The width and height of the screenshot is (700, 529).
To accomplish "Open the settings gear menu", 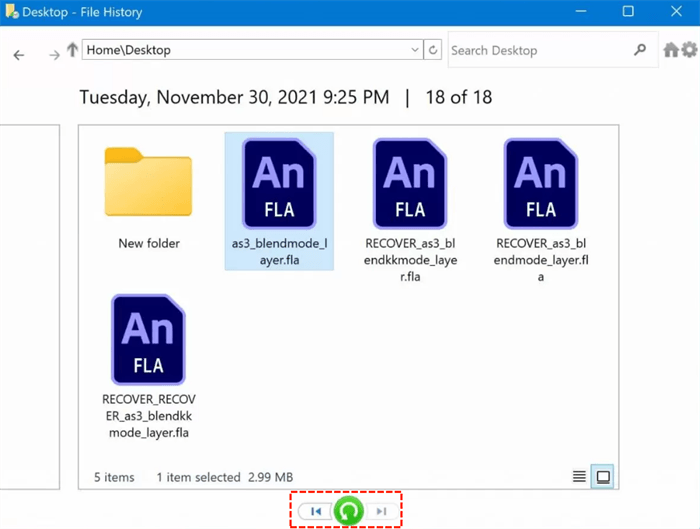I will click(688, 50).
